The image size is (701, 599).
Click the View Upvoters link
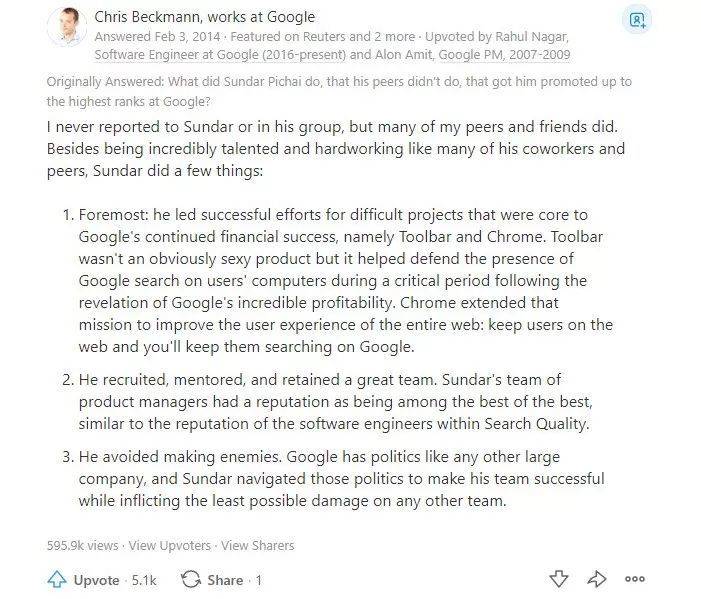tap(170, 545)
